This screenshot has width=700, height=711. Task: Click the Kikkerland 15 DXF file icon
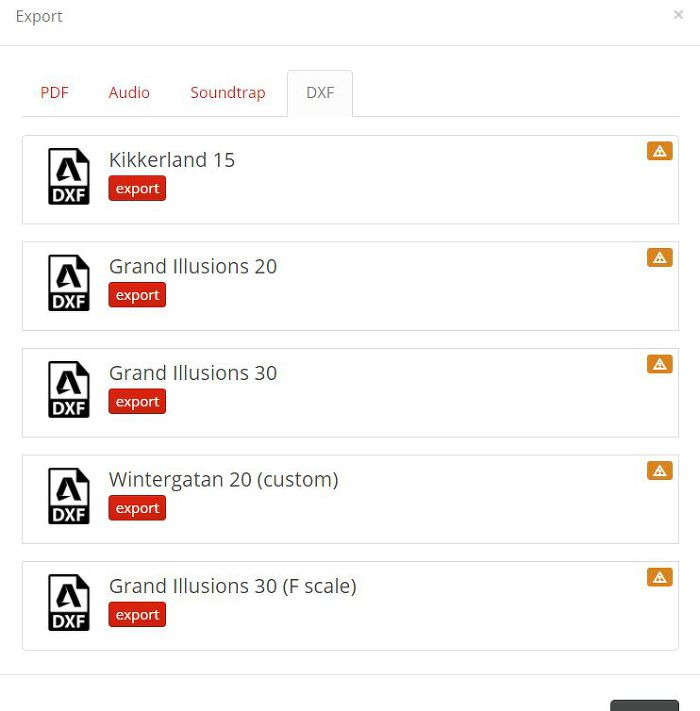pos(69,176)
